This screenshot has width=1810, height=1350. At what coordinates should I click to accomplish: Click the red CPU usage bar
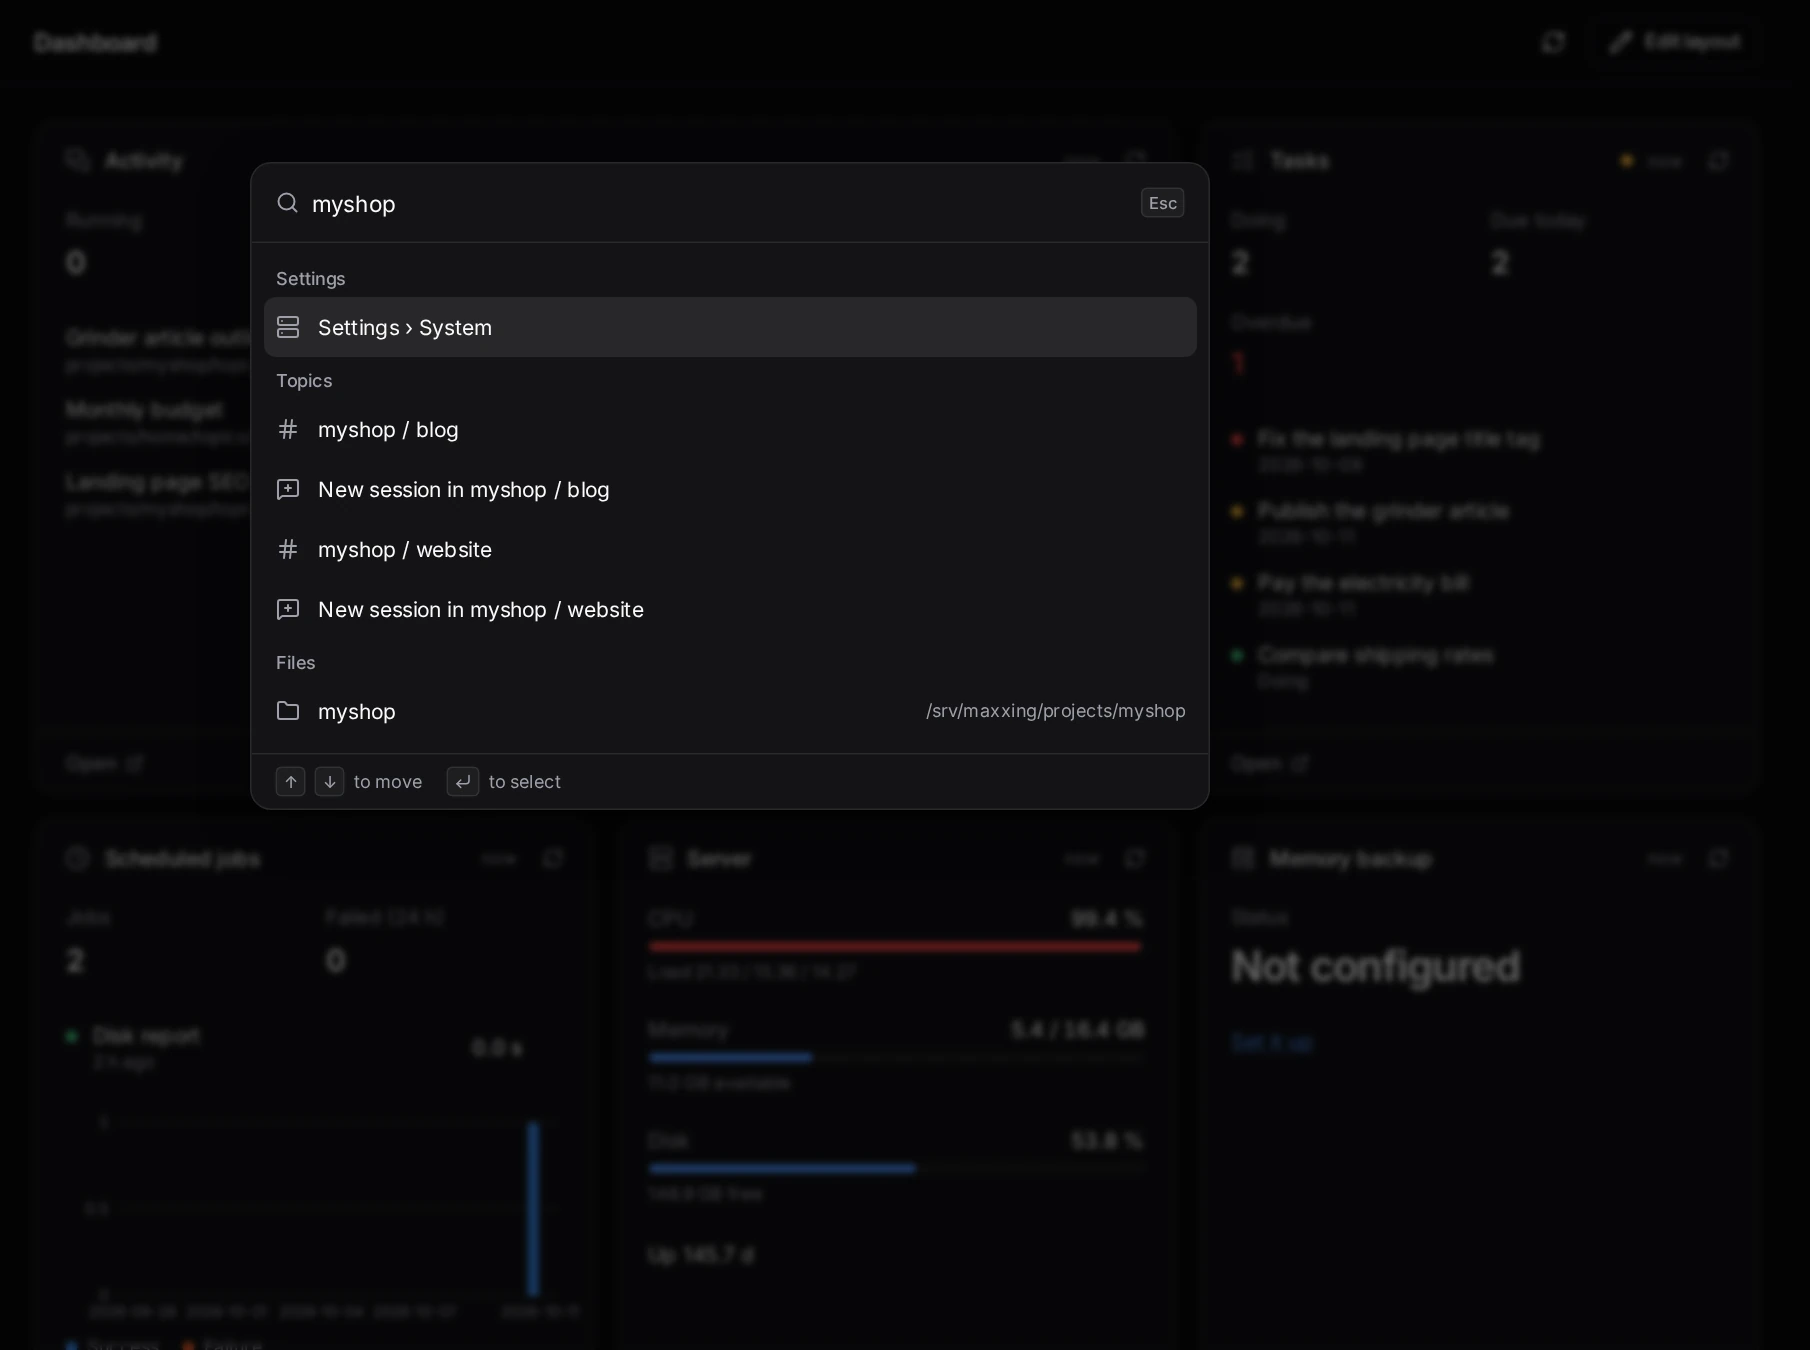click(x=895, y=946)
